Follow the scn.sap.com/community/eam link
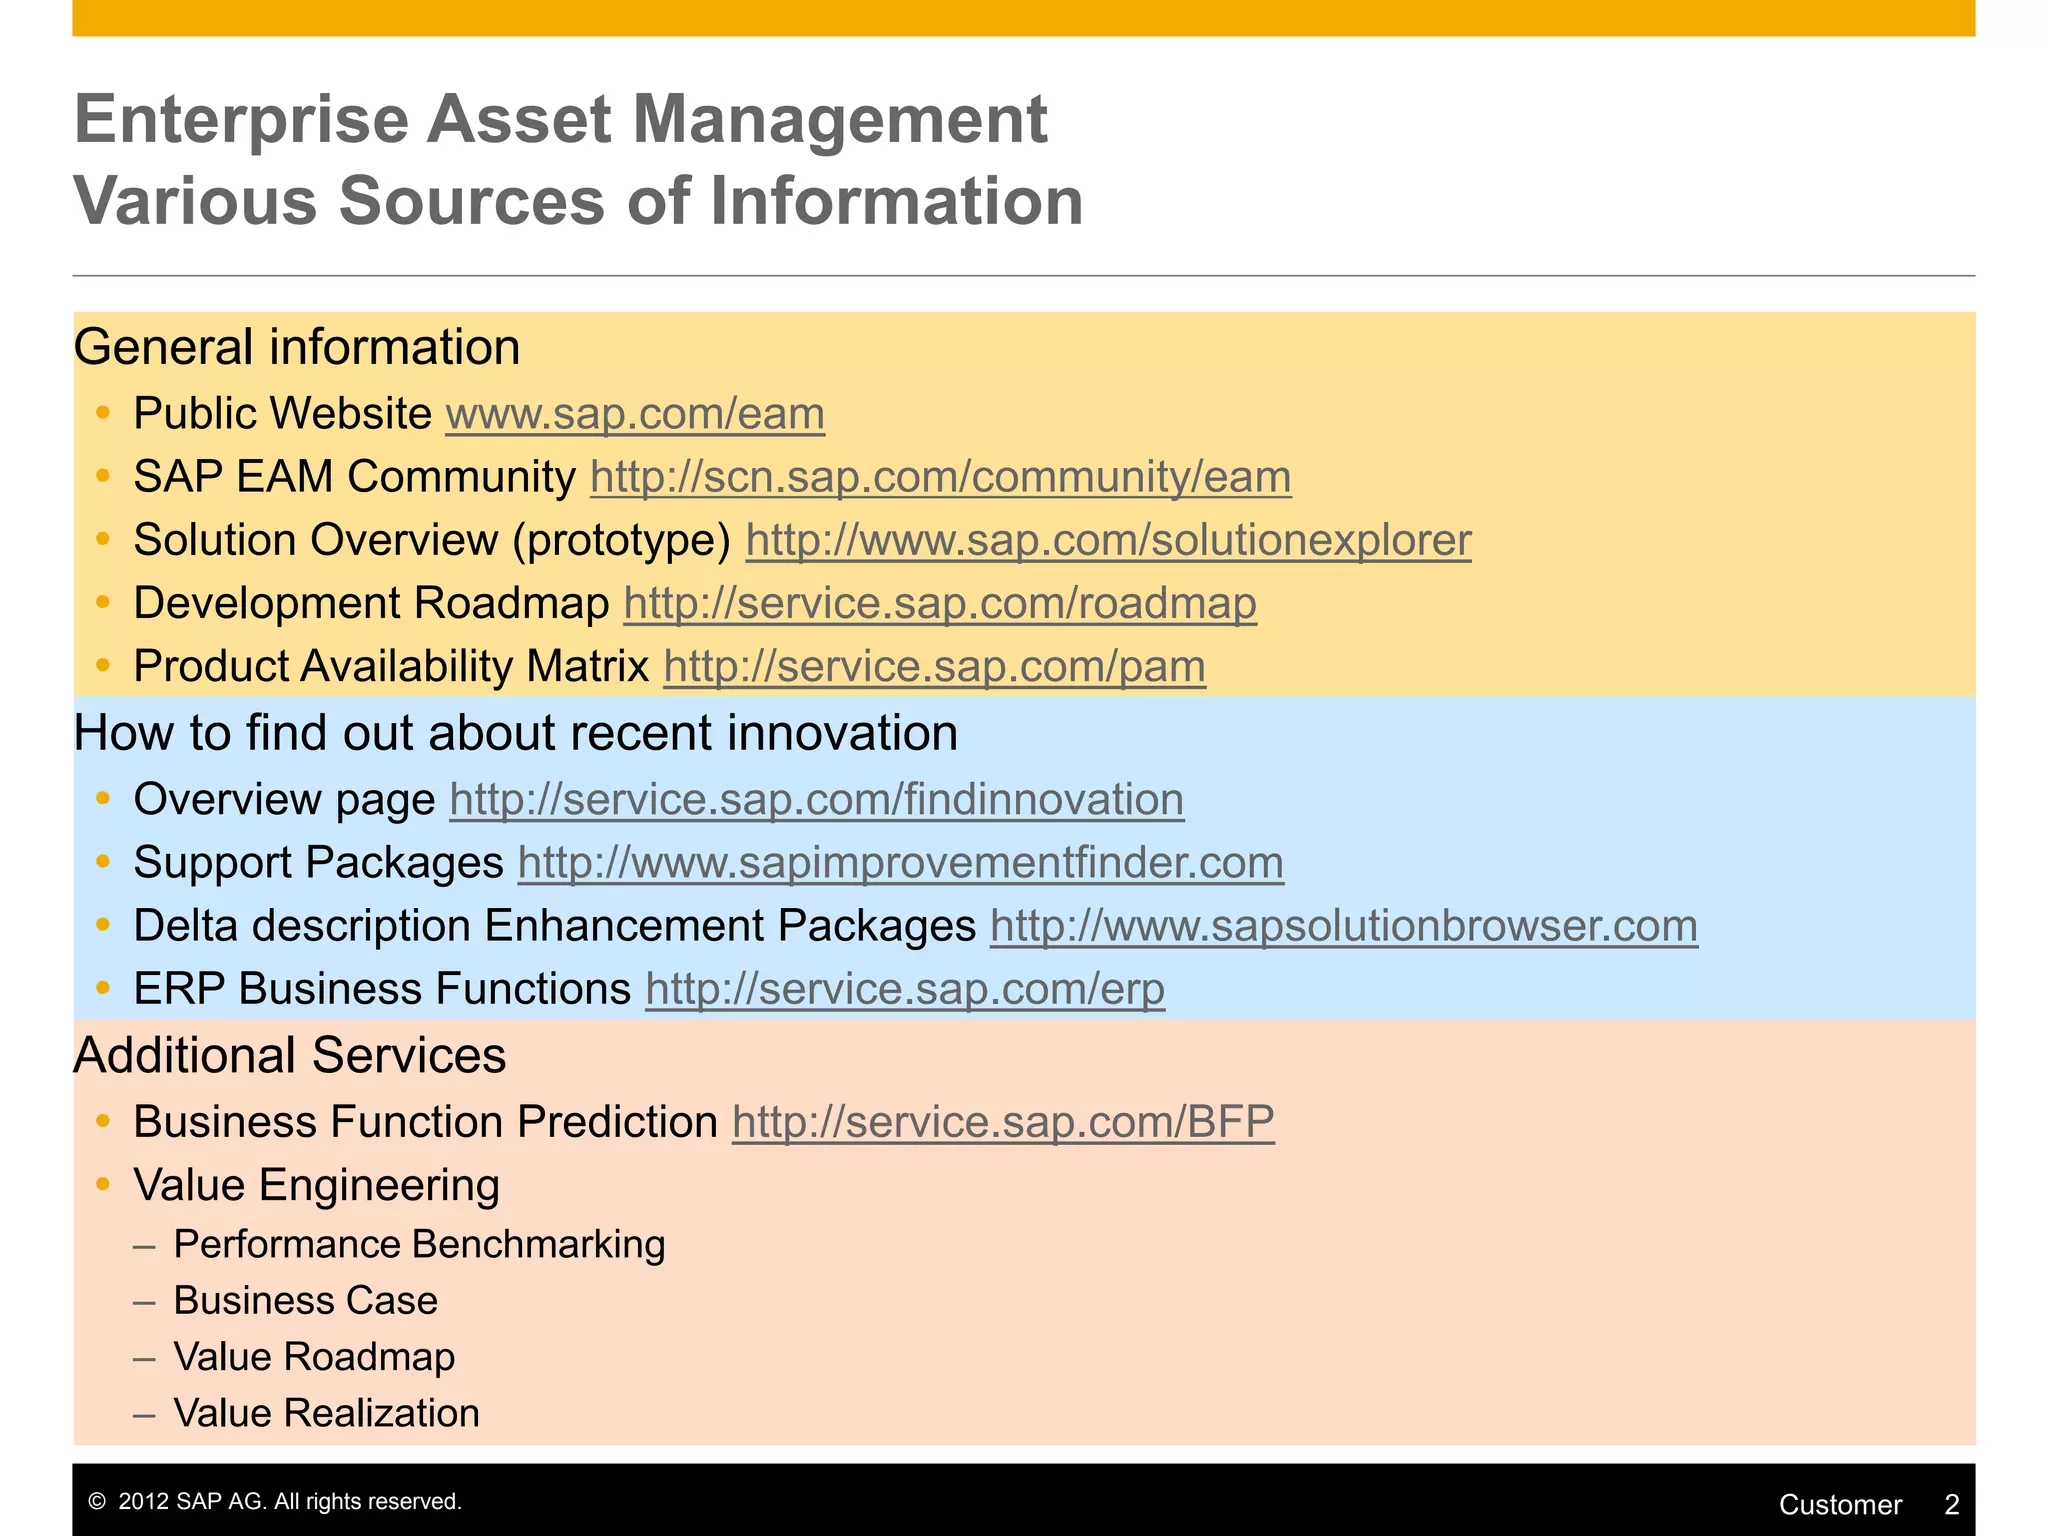Screen dimensions: 2048x1536 [x=941, y=477]
